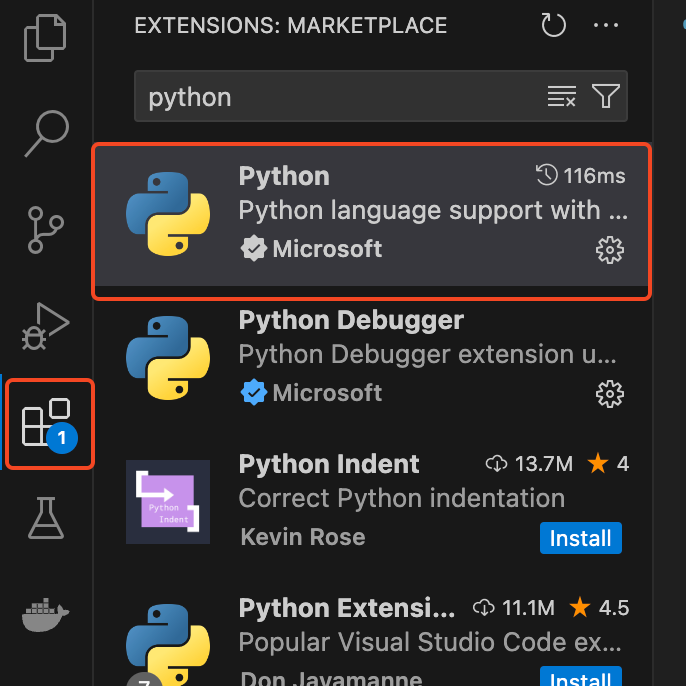Open the Extensions view
The width and height of the screenshot is (686, 686).
click(x=47, y=423)
